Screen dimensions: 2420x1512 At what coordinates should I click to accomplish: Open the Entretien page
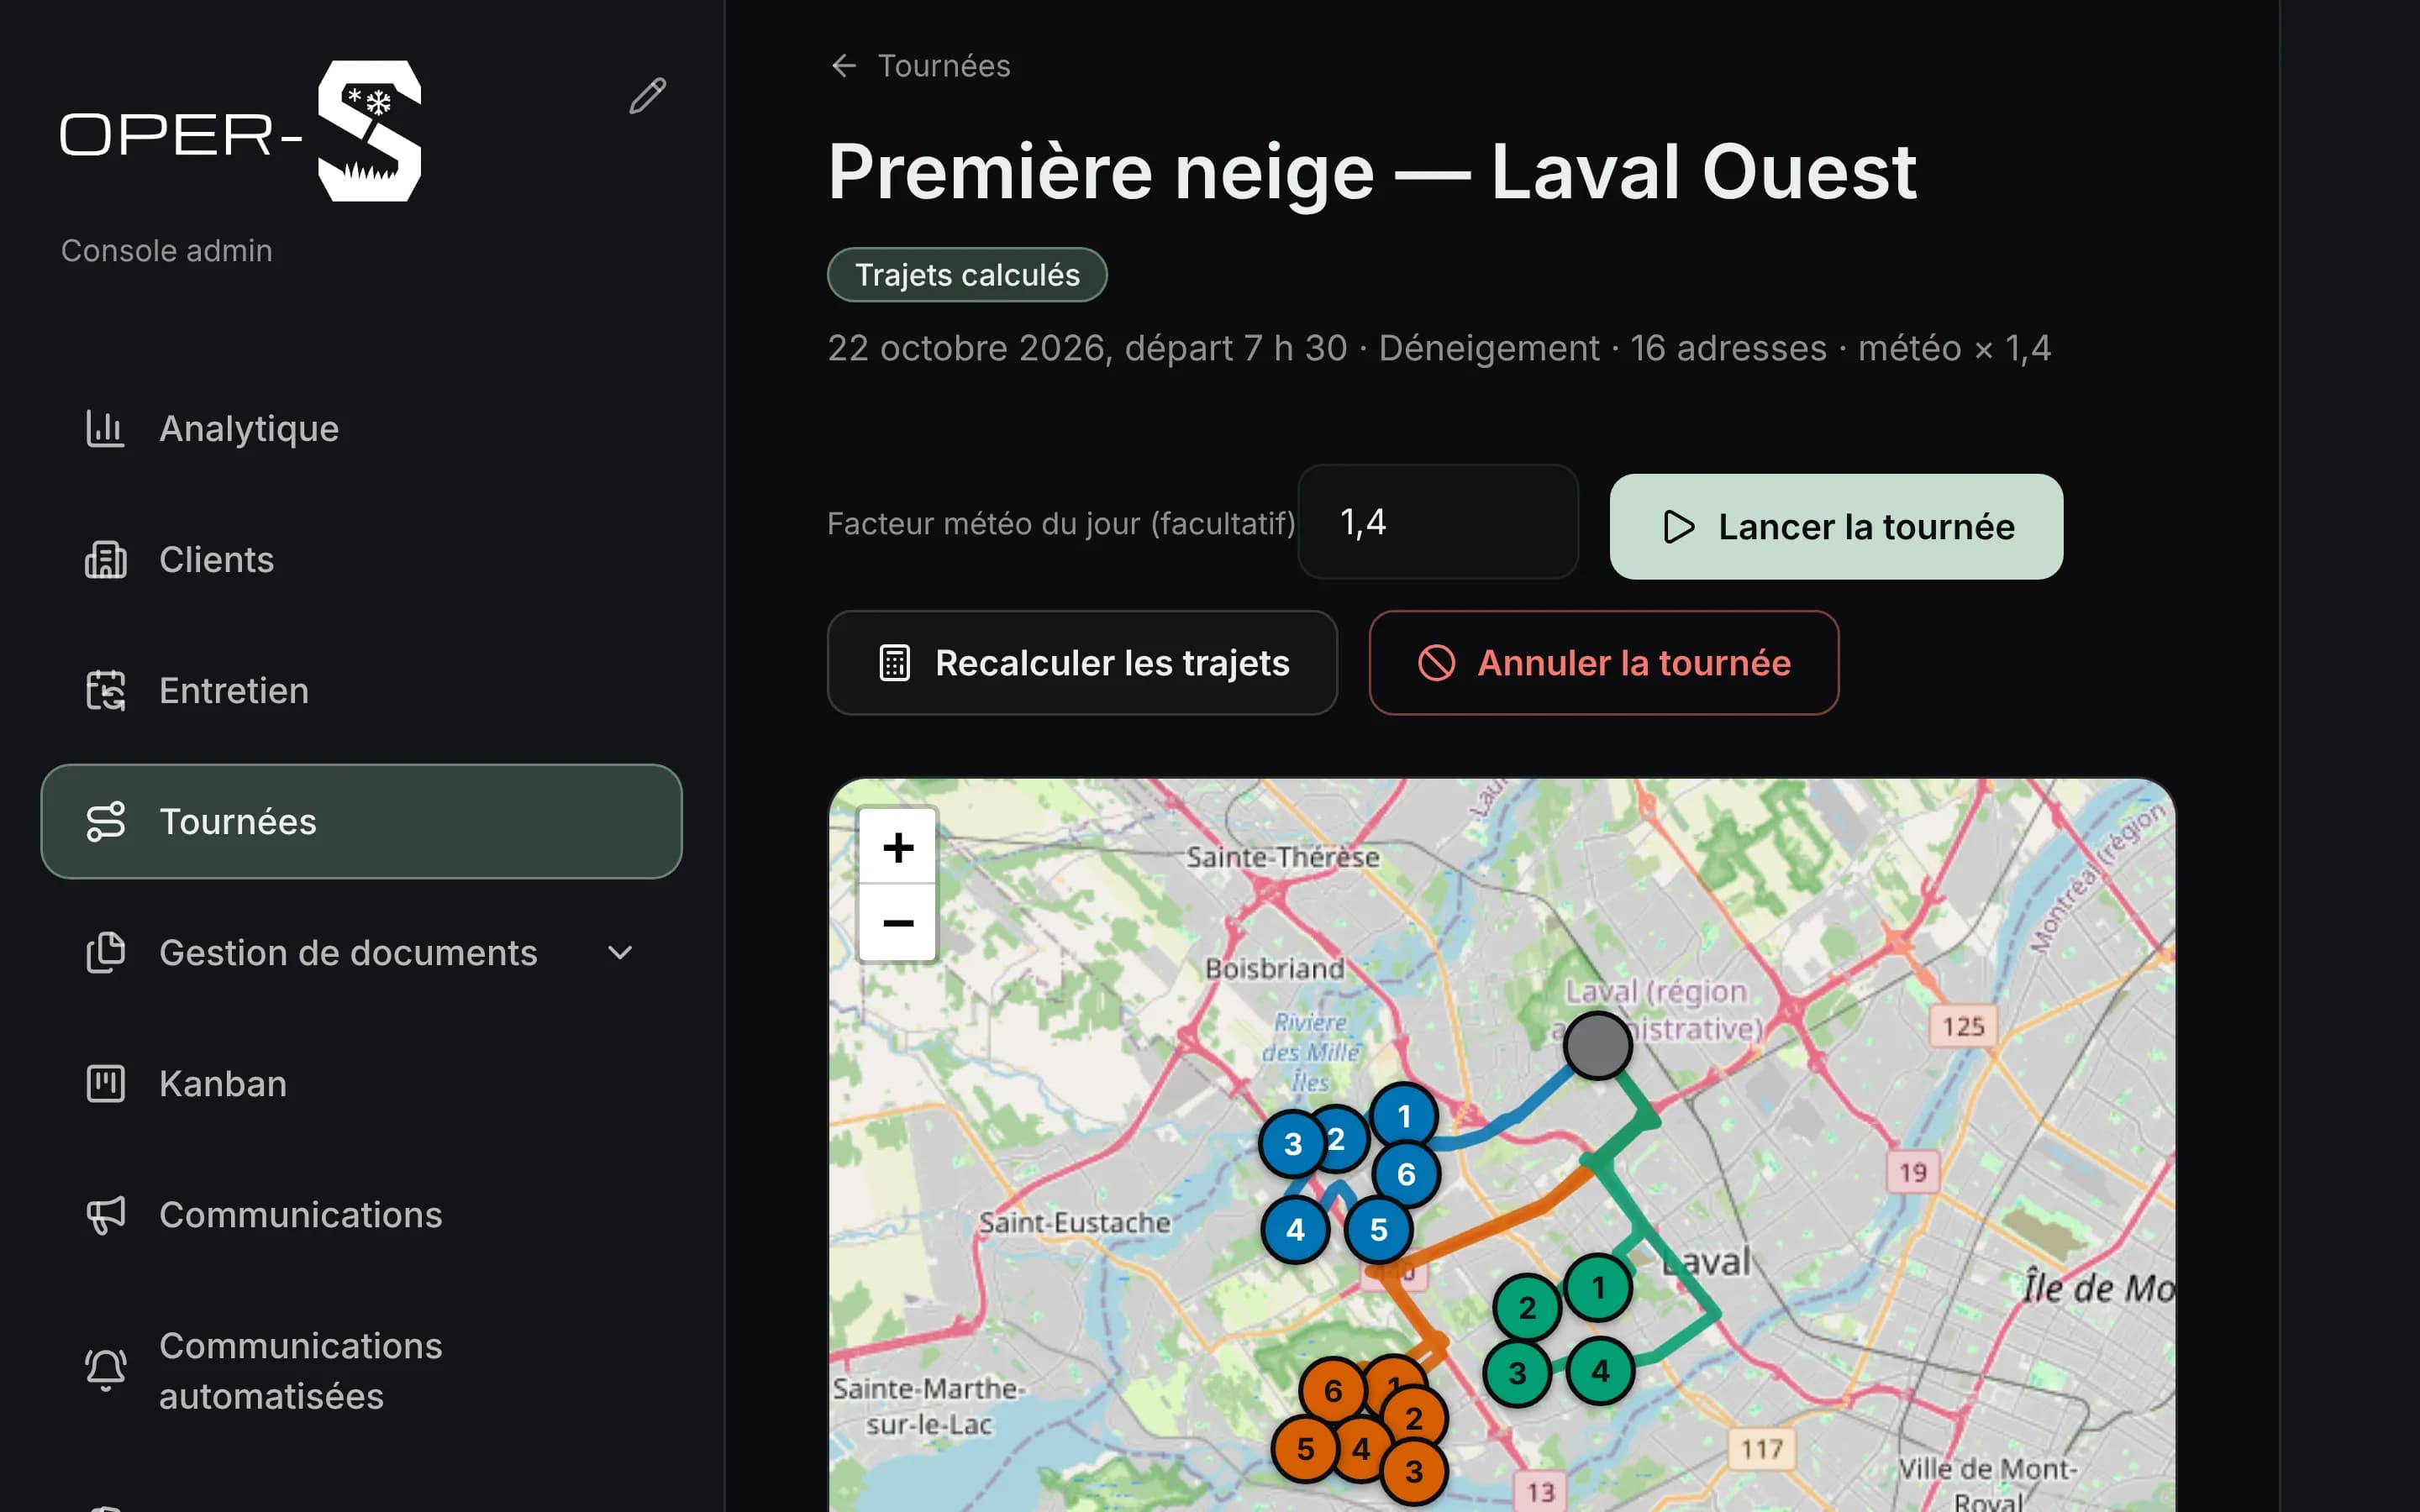[361, 691]
